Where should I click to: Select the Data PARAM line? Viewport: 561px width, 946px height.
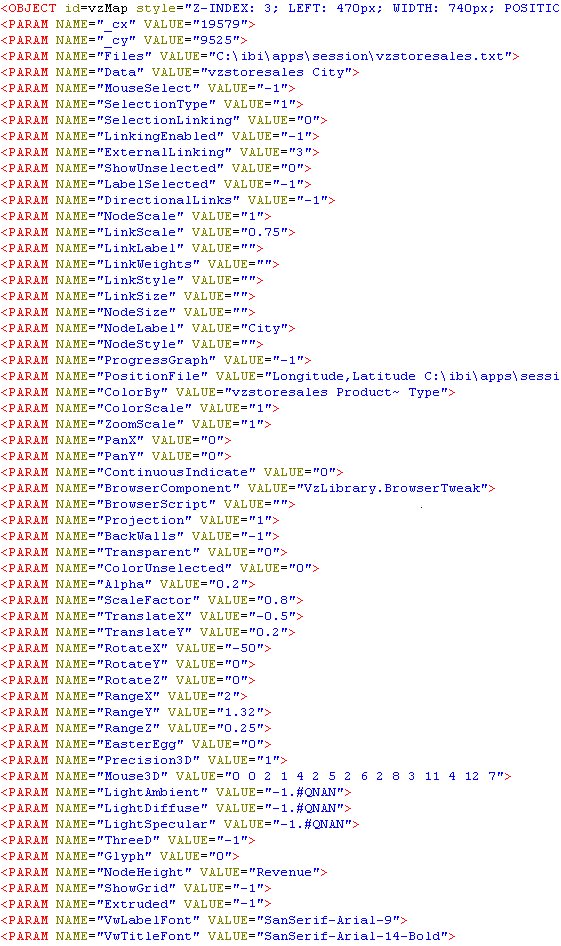pos(180,72)
